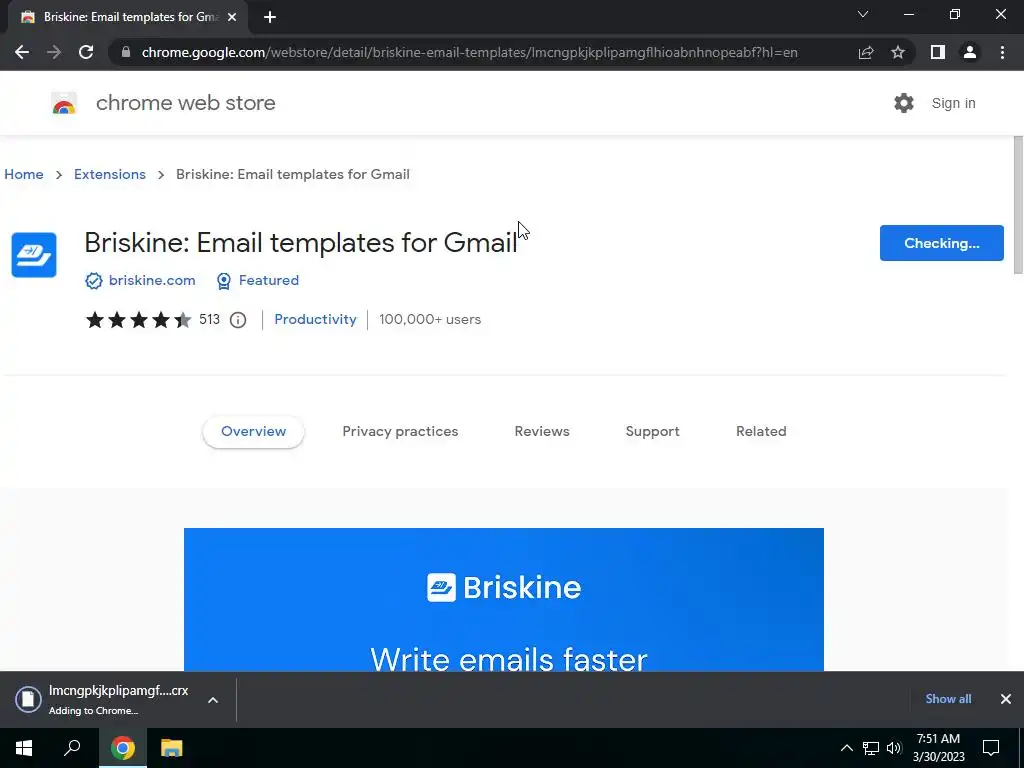The image size is (1024, 768).
Task: Share this page from address bar
Action: click(x=866, y=52)
